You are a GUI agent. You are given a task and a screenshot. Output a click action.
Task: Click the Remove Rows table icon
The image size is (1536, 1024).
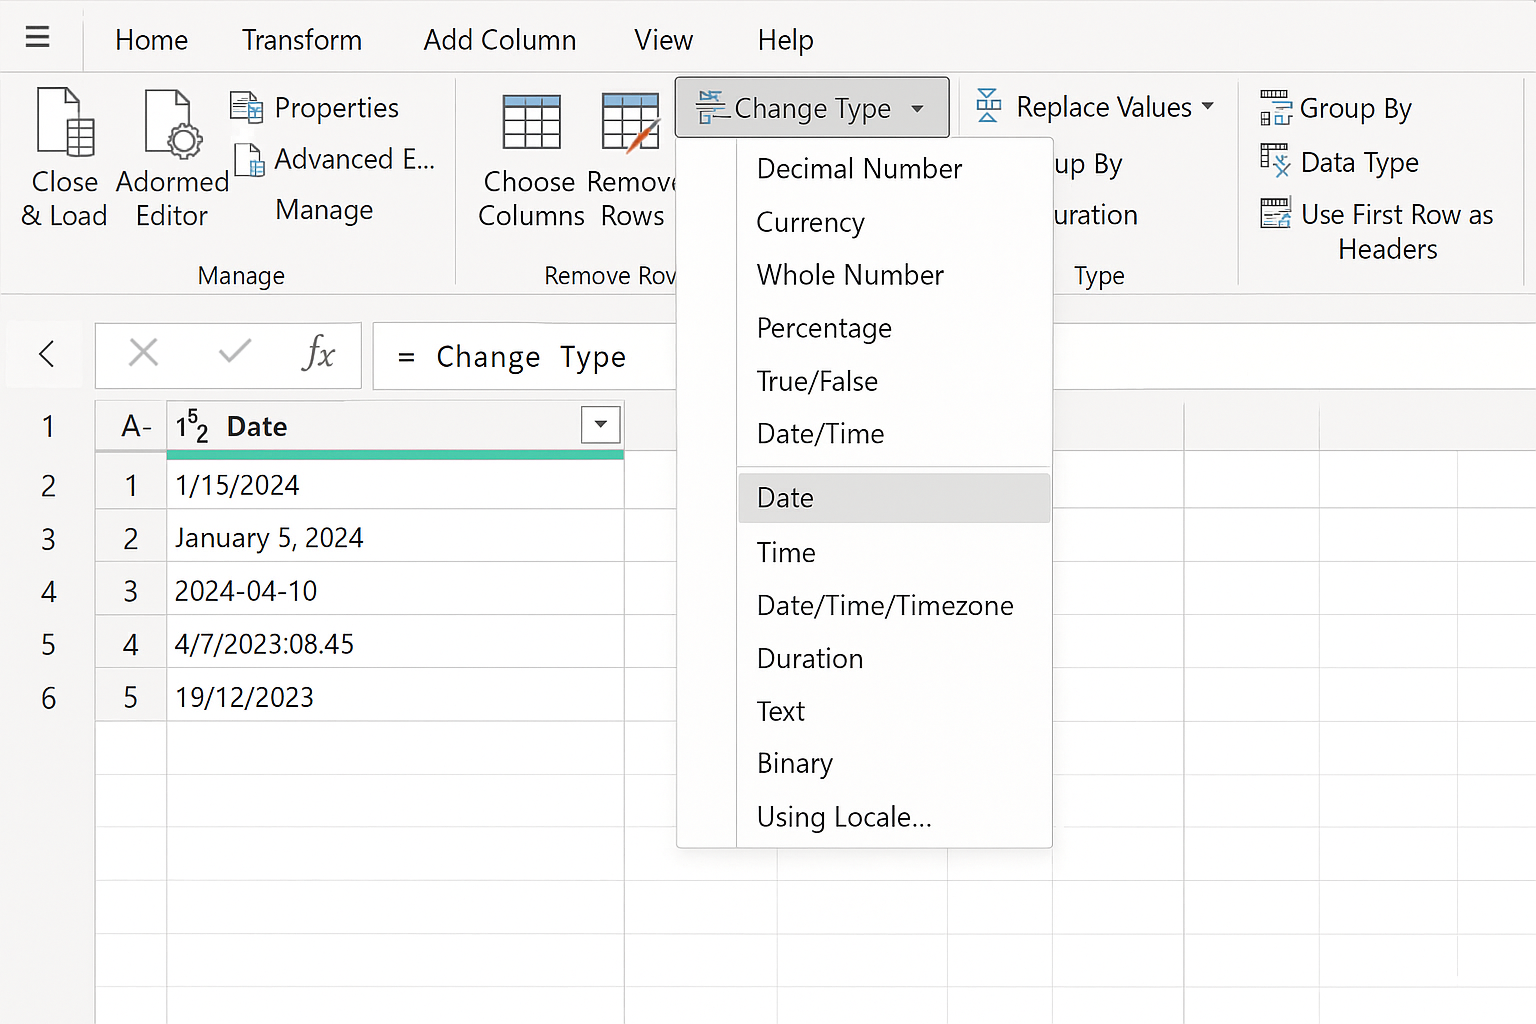coord(631,123)
